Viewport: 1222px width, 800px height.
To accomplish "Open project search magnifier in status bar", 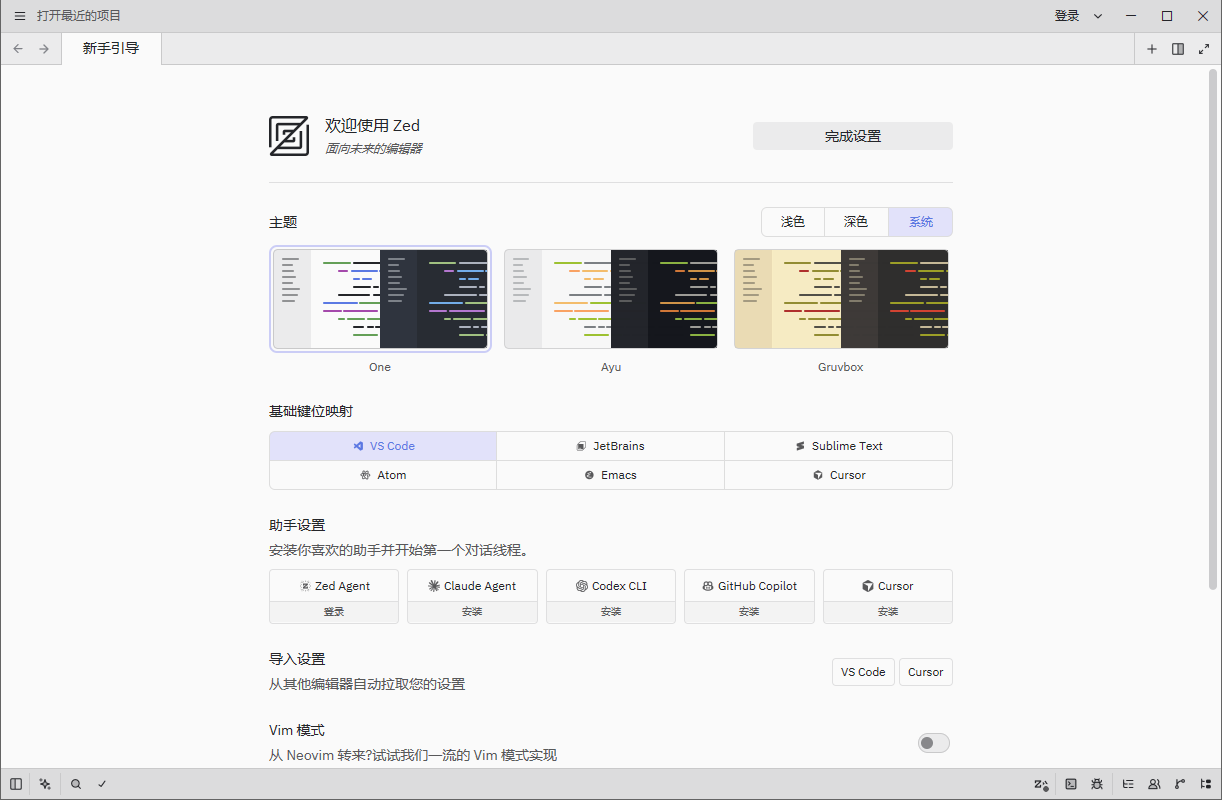I will [x=76, y=784].
